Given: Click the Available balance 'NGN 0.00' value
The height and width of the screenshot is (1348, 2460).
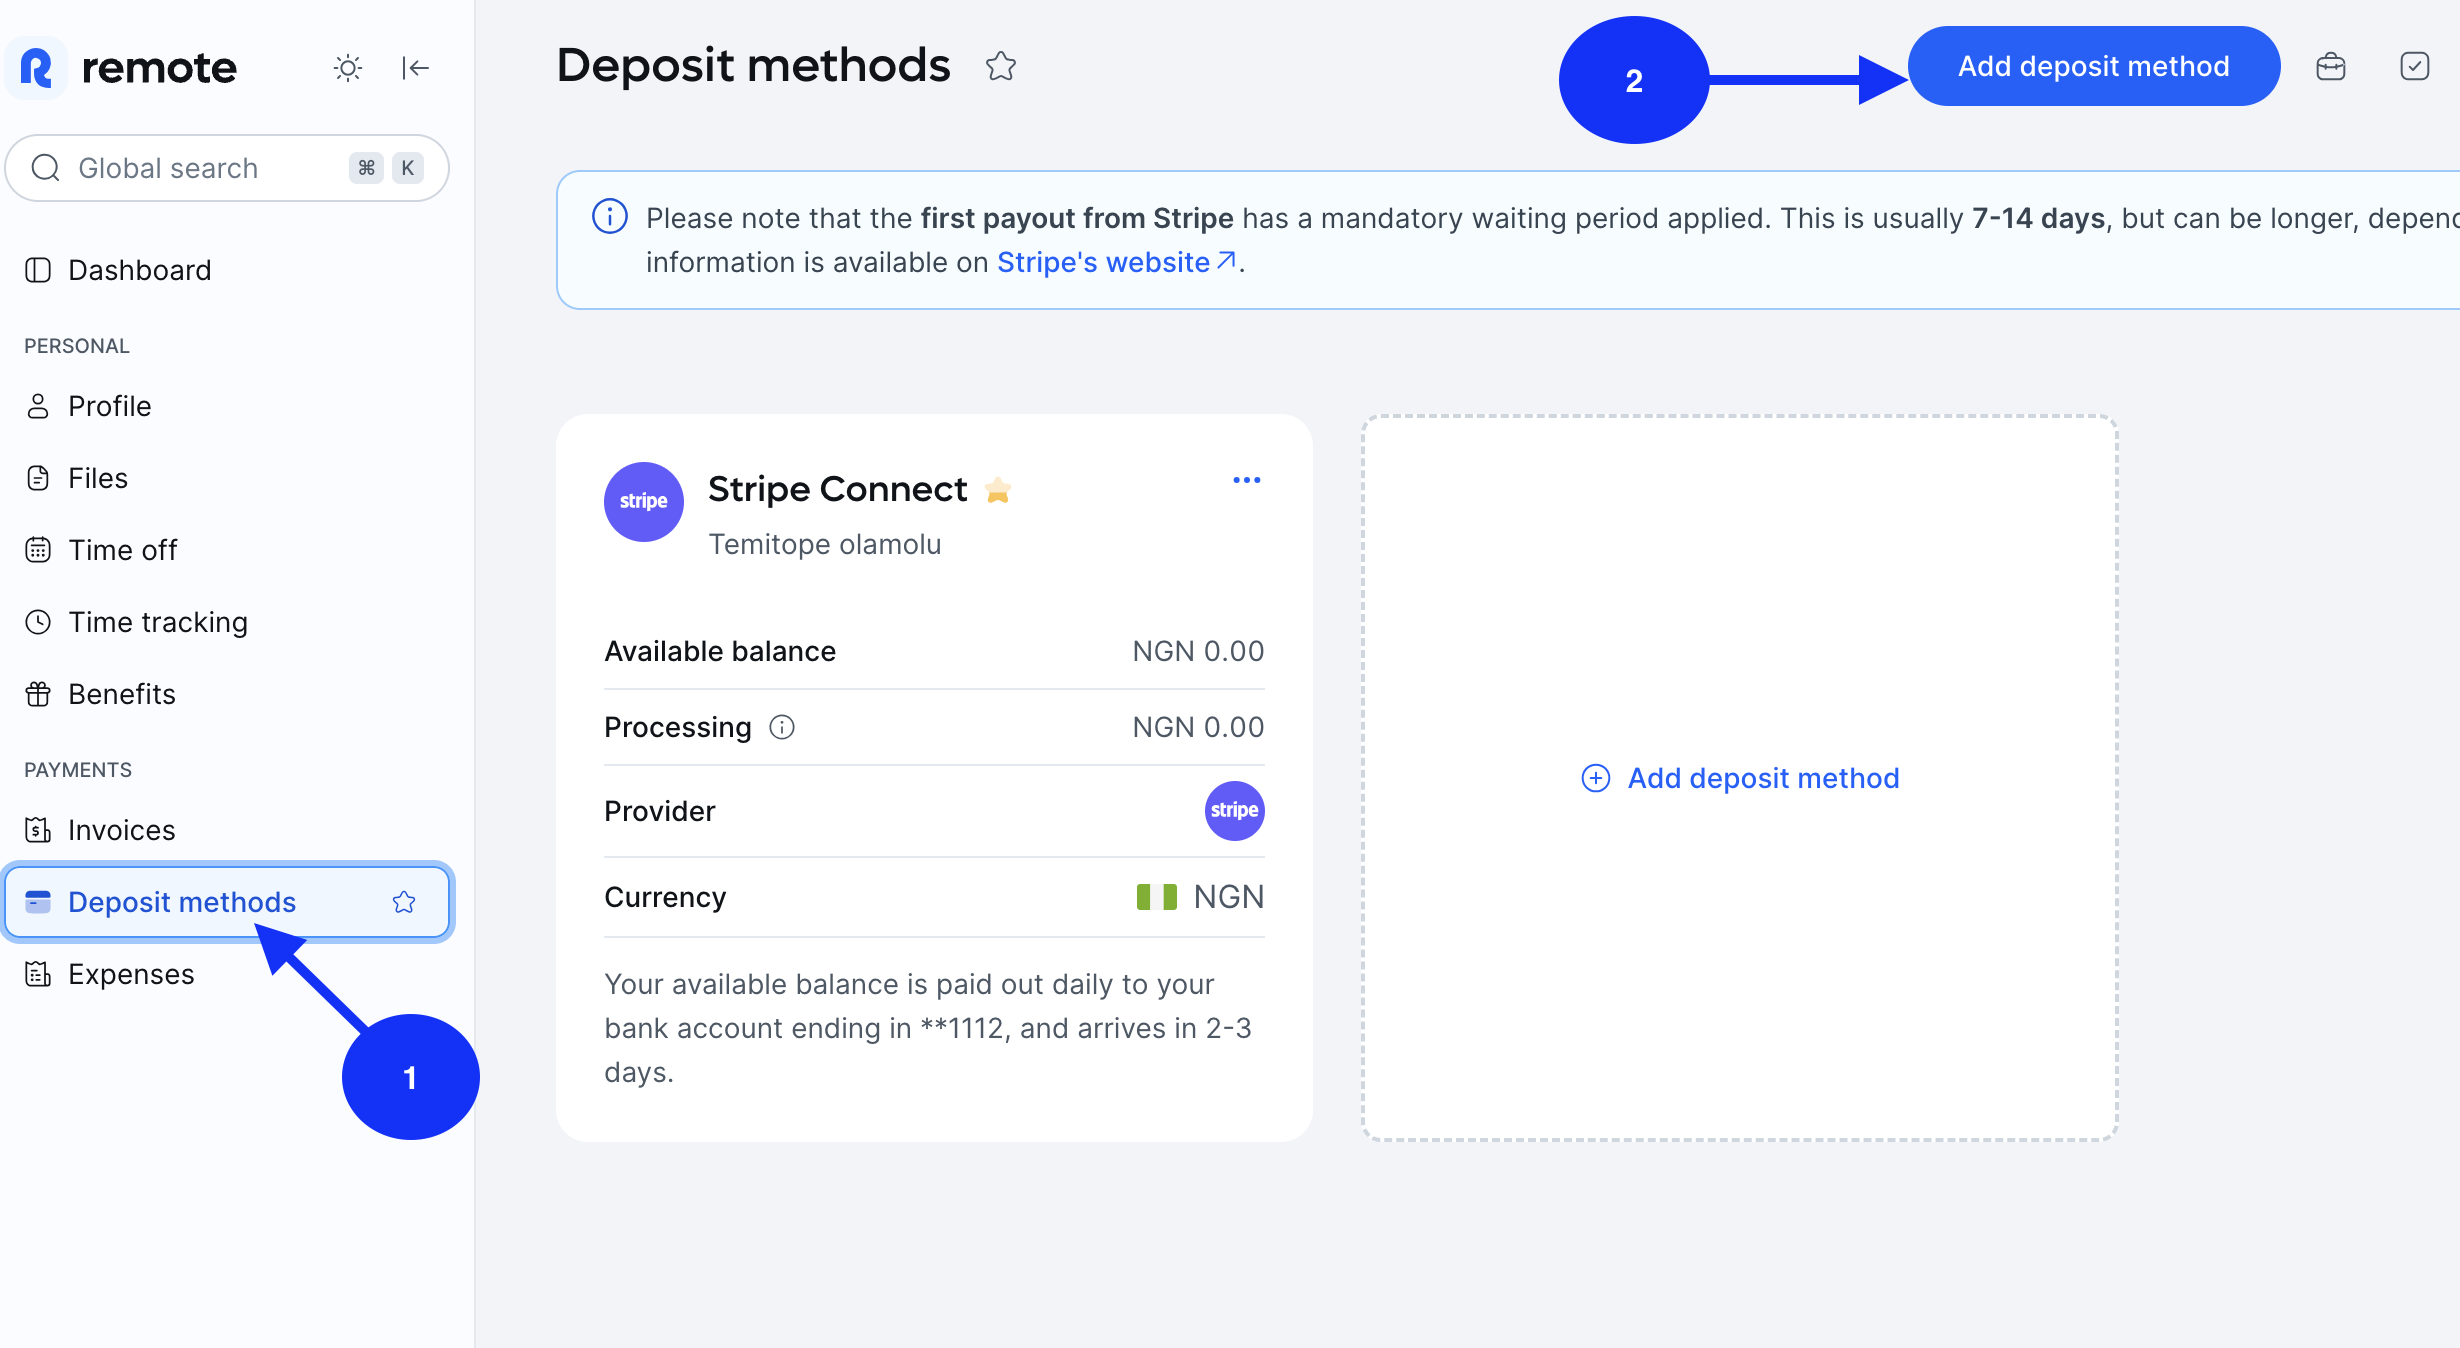Looking at the screenshot, I should pyautogui.click(x=1198, y=651).
